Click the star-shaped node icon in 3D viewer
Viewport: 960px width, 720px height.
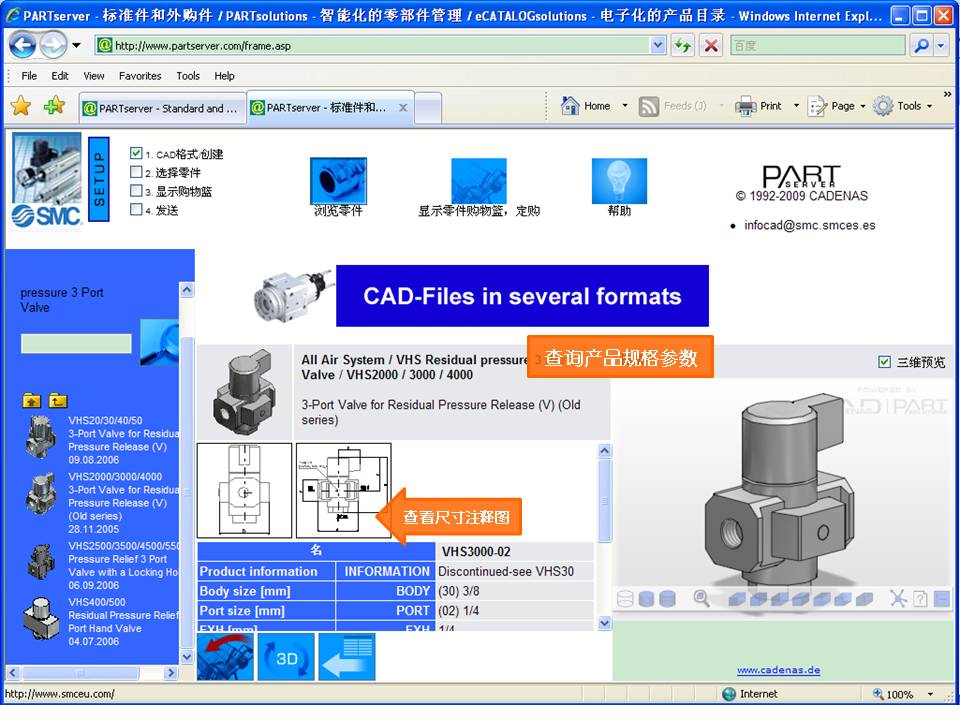[x=898, y=598]
